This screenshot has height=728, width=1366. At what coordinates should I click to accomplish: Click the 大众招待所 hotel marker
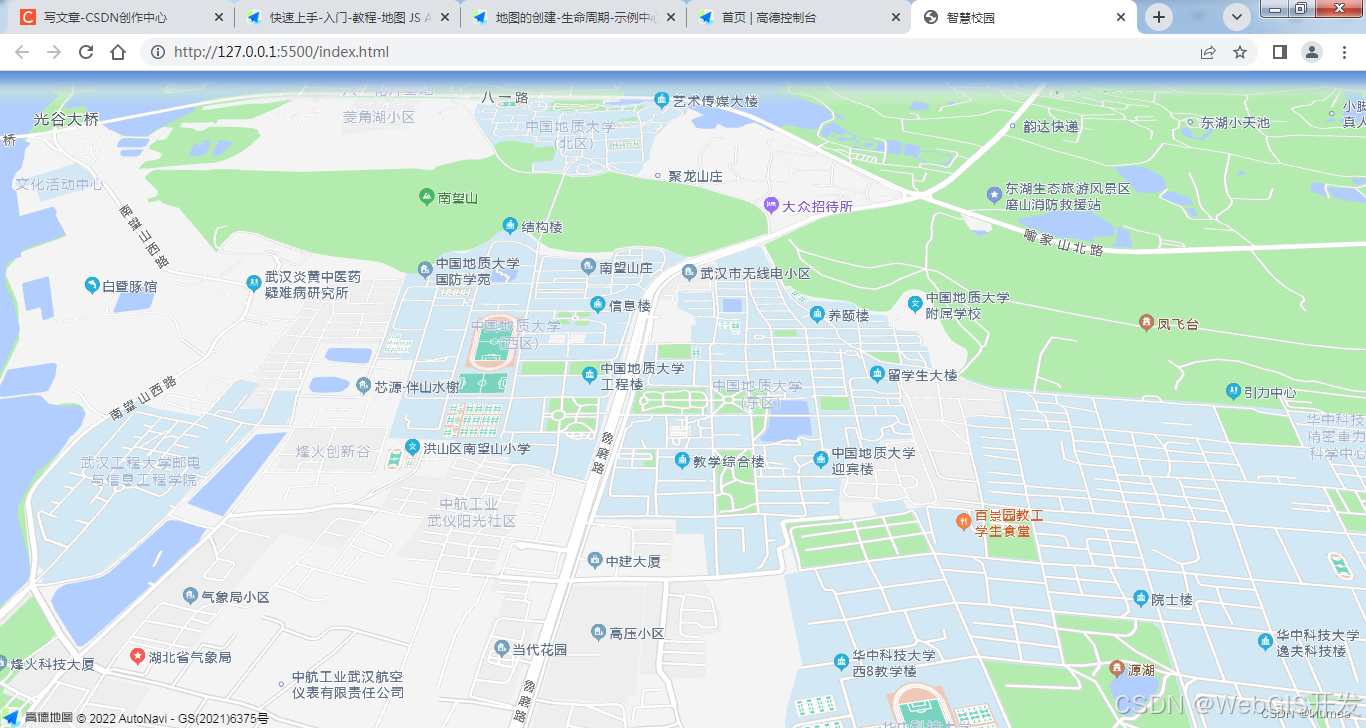click(770, 205)
